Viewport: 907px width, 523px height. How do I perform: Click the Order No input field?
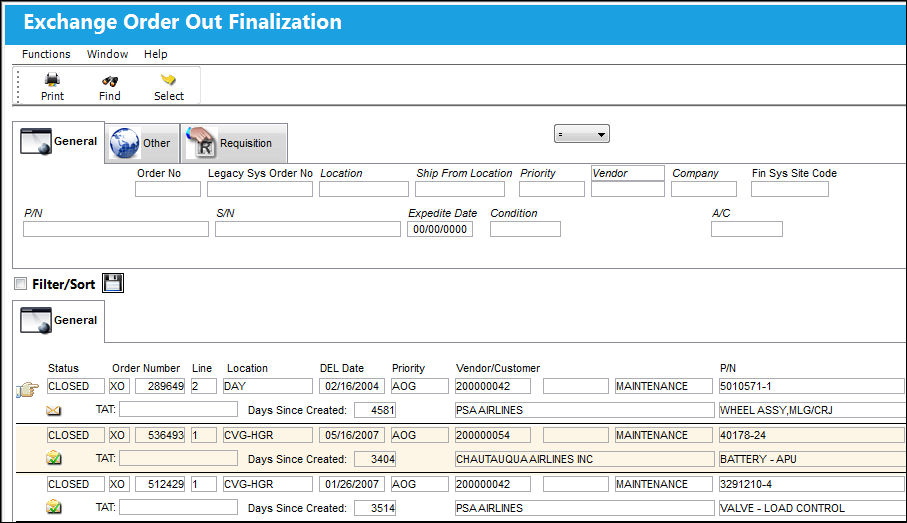coord(168,189)
